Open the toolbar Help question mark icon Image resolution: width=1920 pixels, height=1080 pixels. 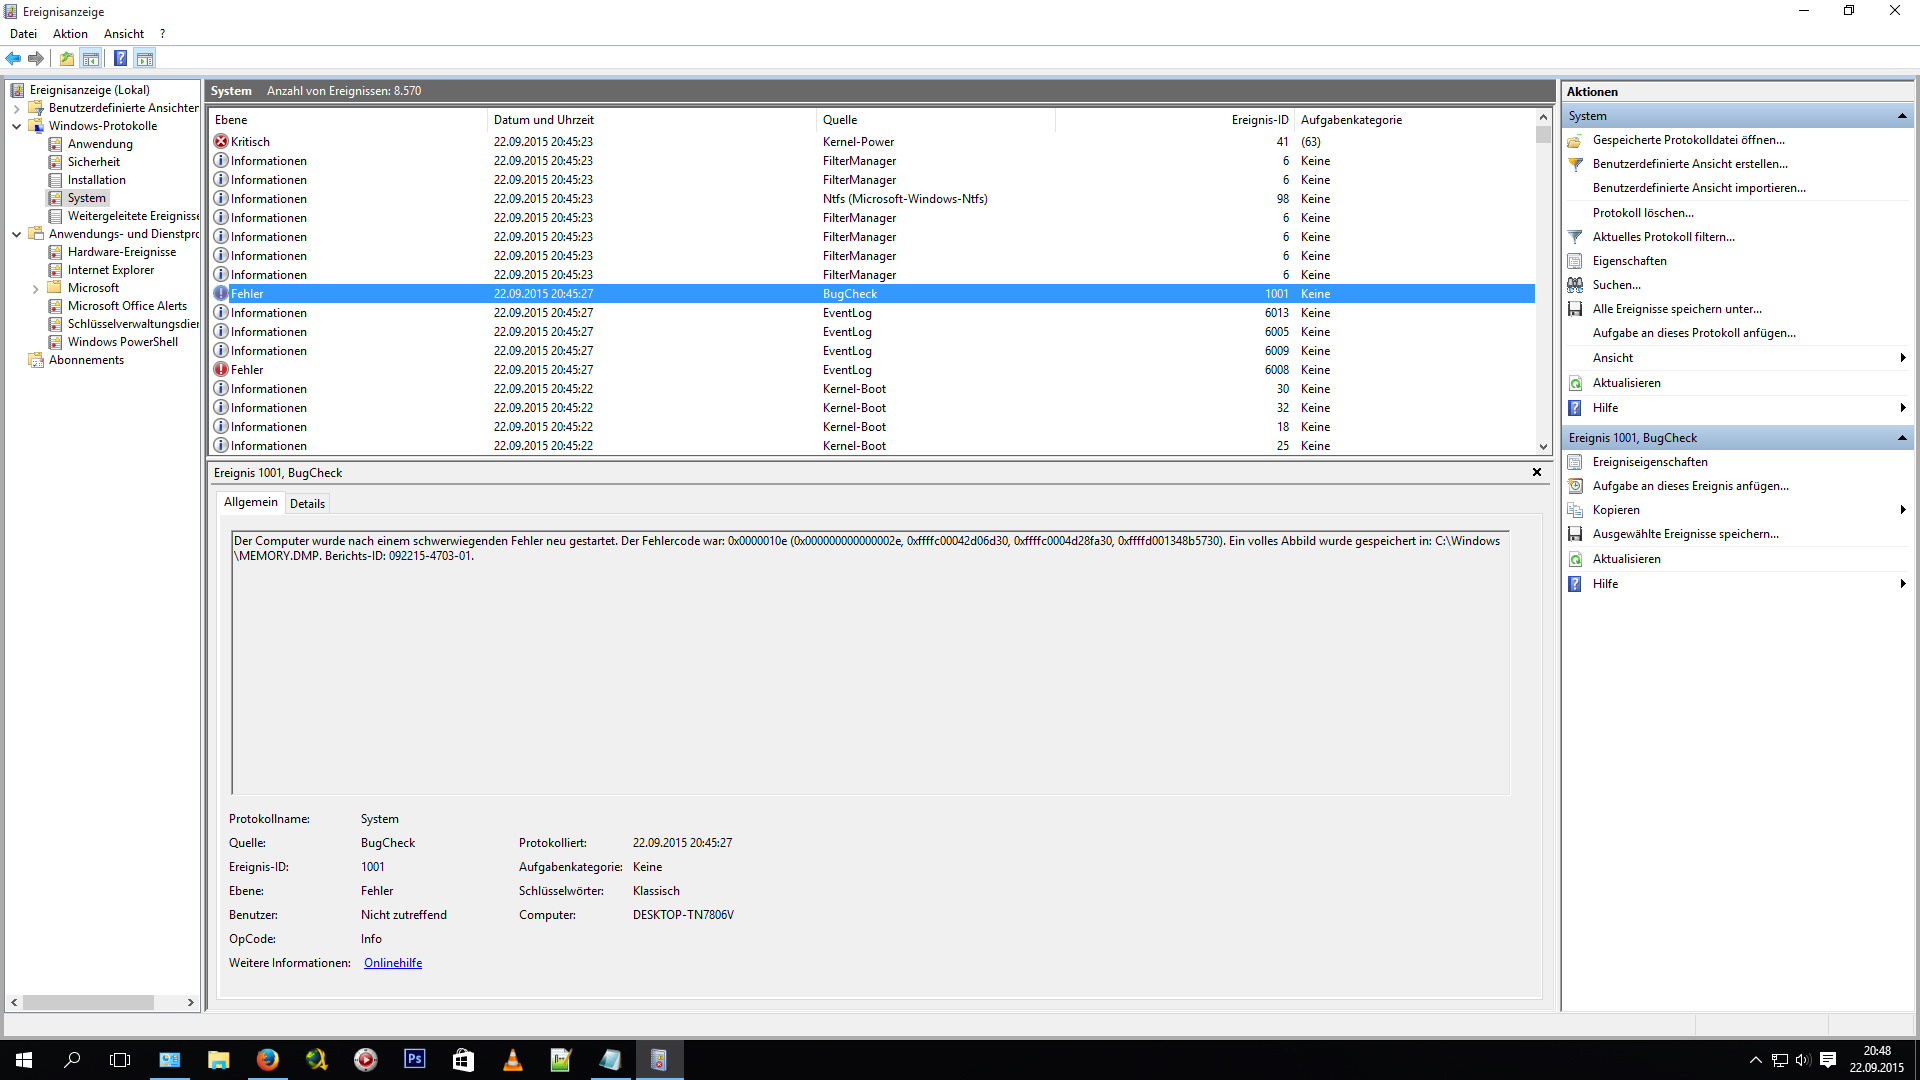pos(120,58)
